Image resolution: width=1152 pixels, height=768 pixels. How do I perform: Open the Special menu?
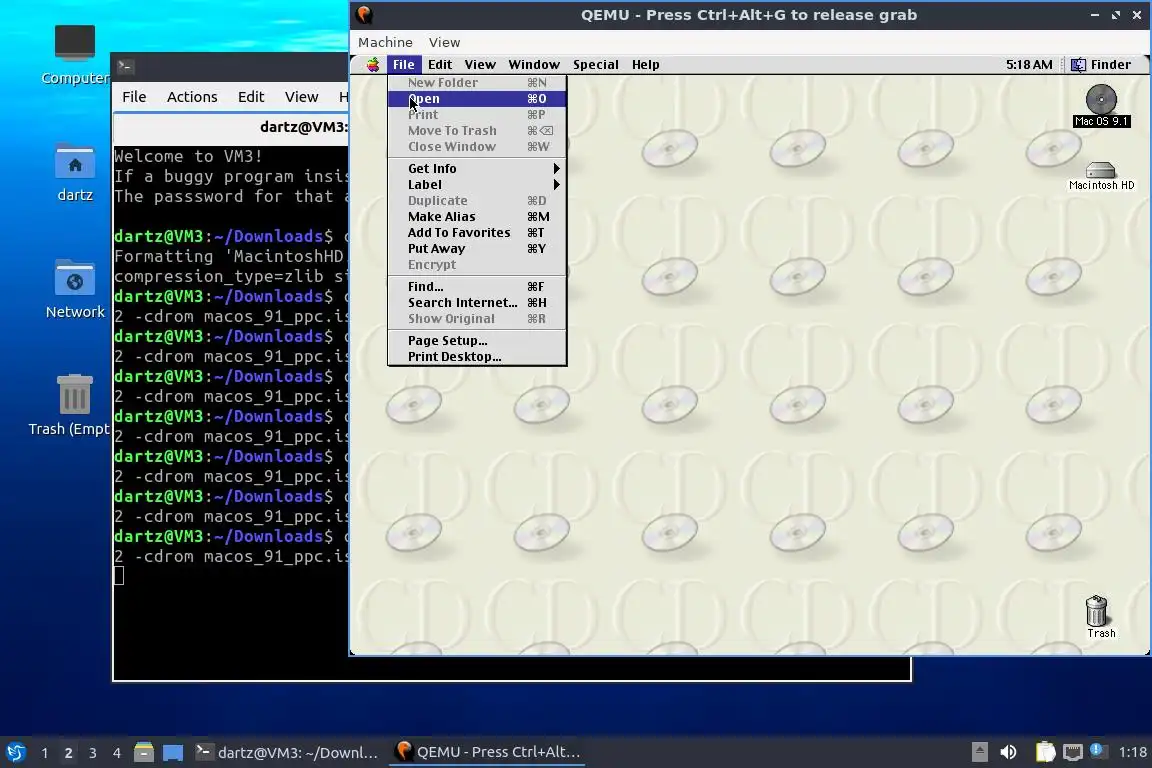(596, 65)
